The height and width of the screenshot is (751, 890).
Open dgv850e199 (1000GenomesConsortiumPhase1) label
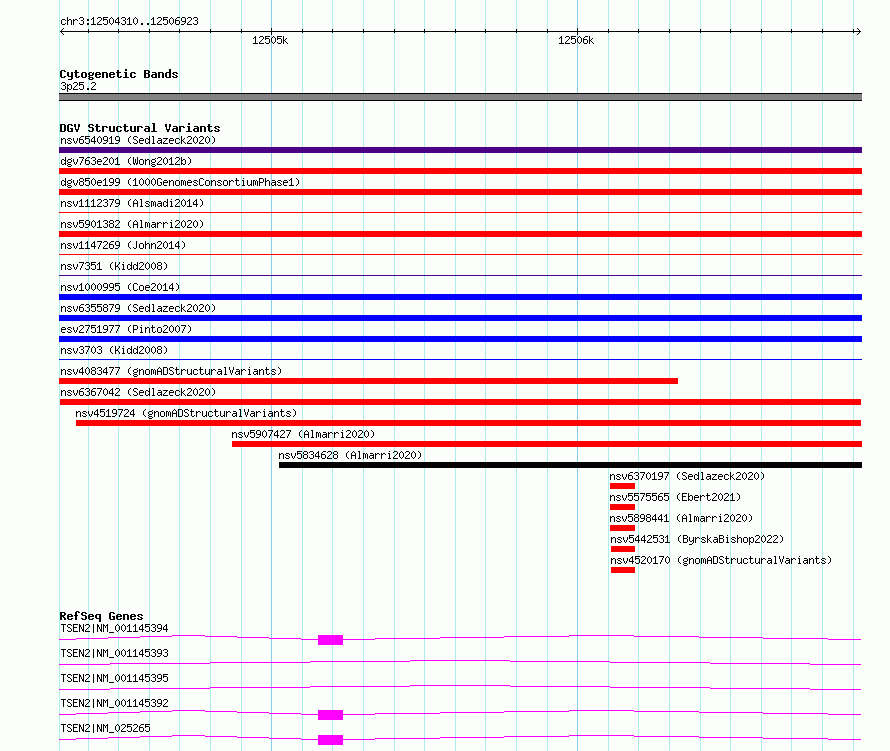pyautogui.click(x=180, y=182)
